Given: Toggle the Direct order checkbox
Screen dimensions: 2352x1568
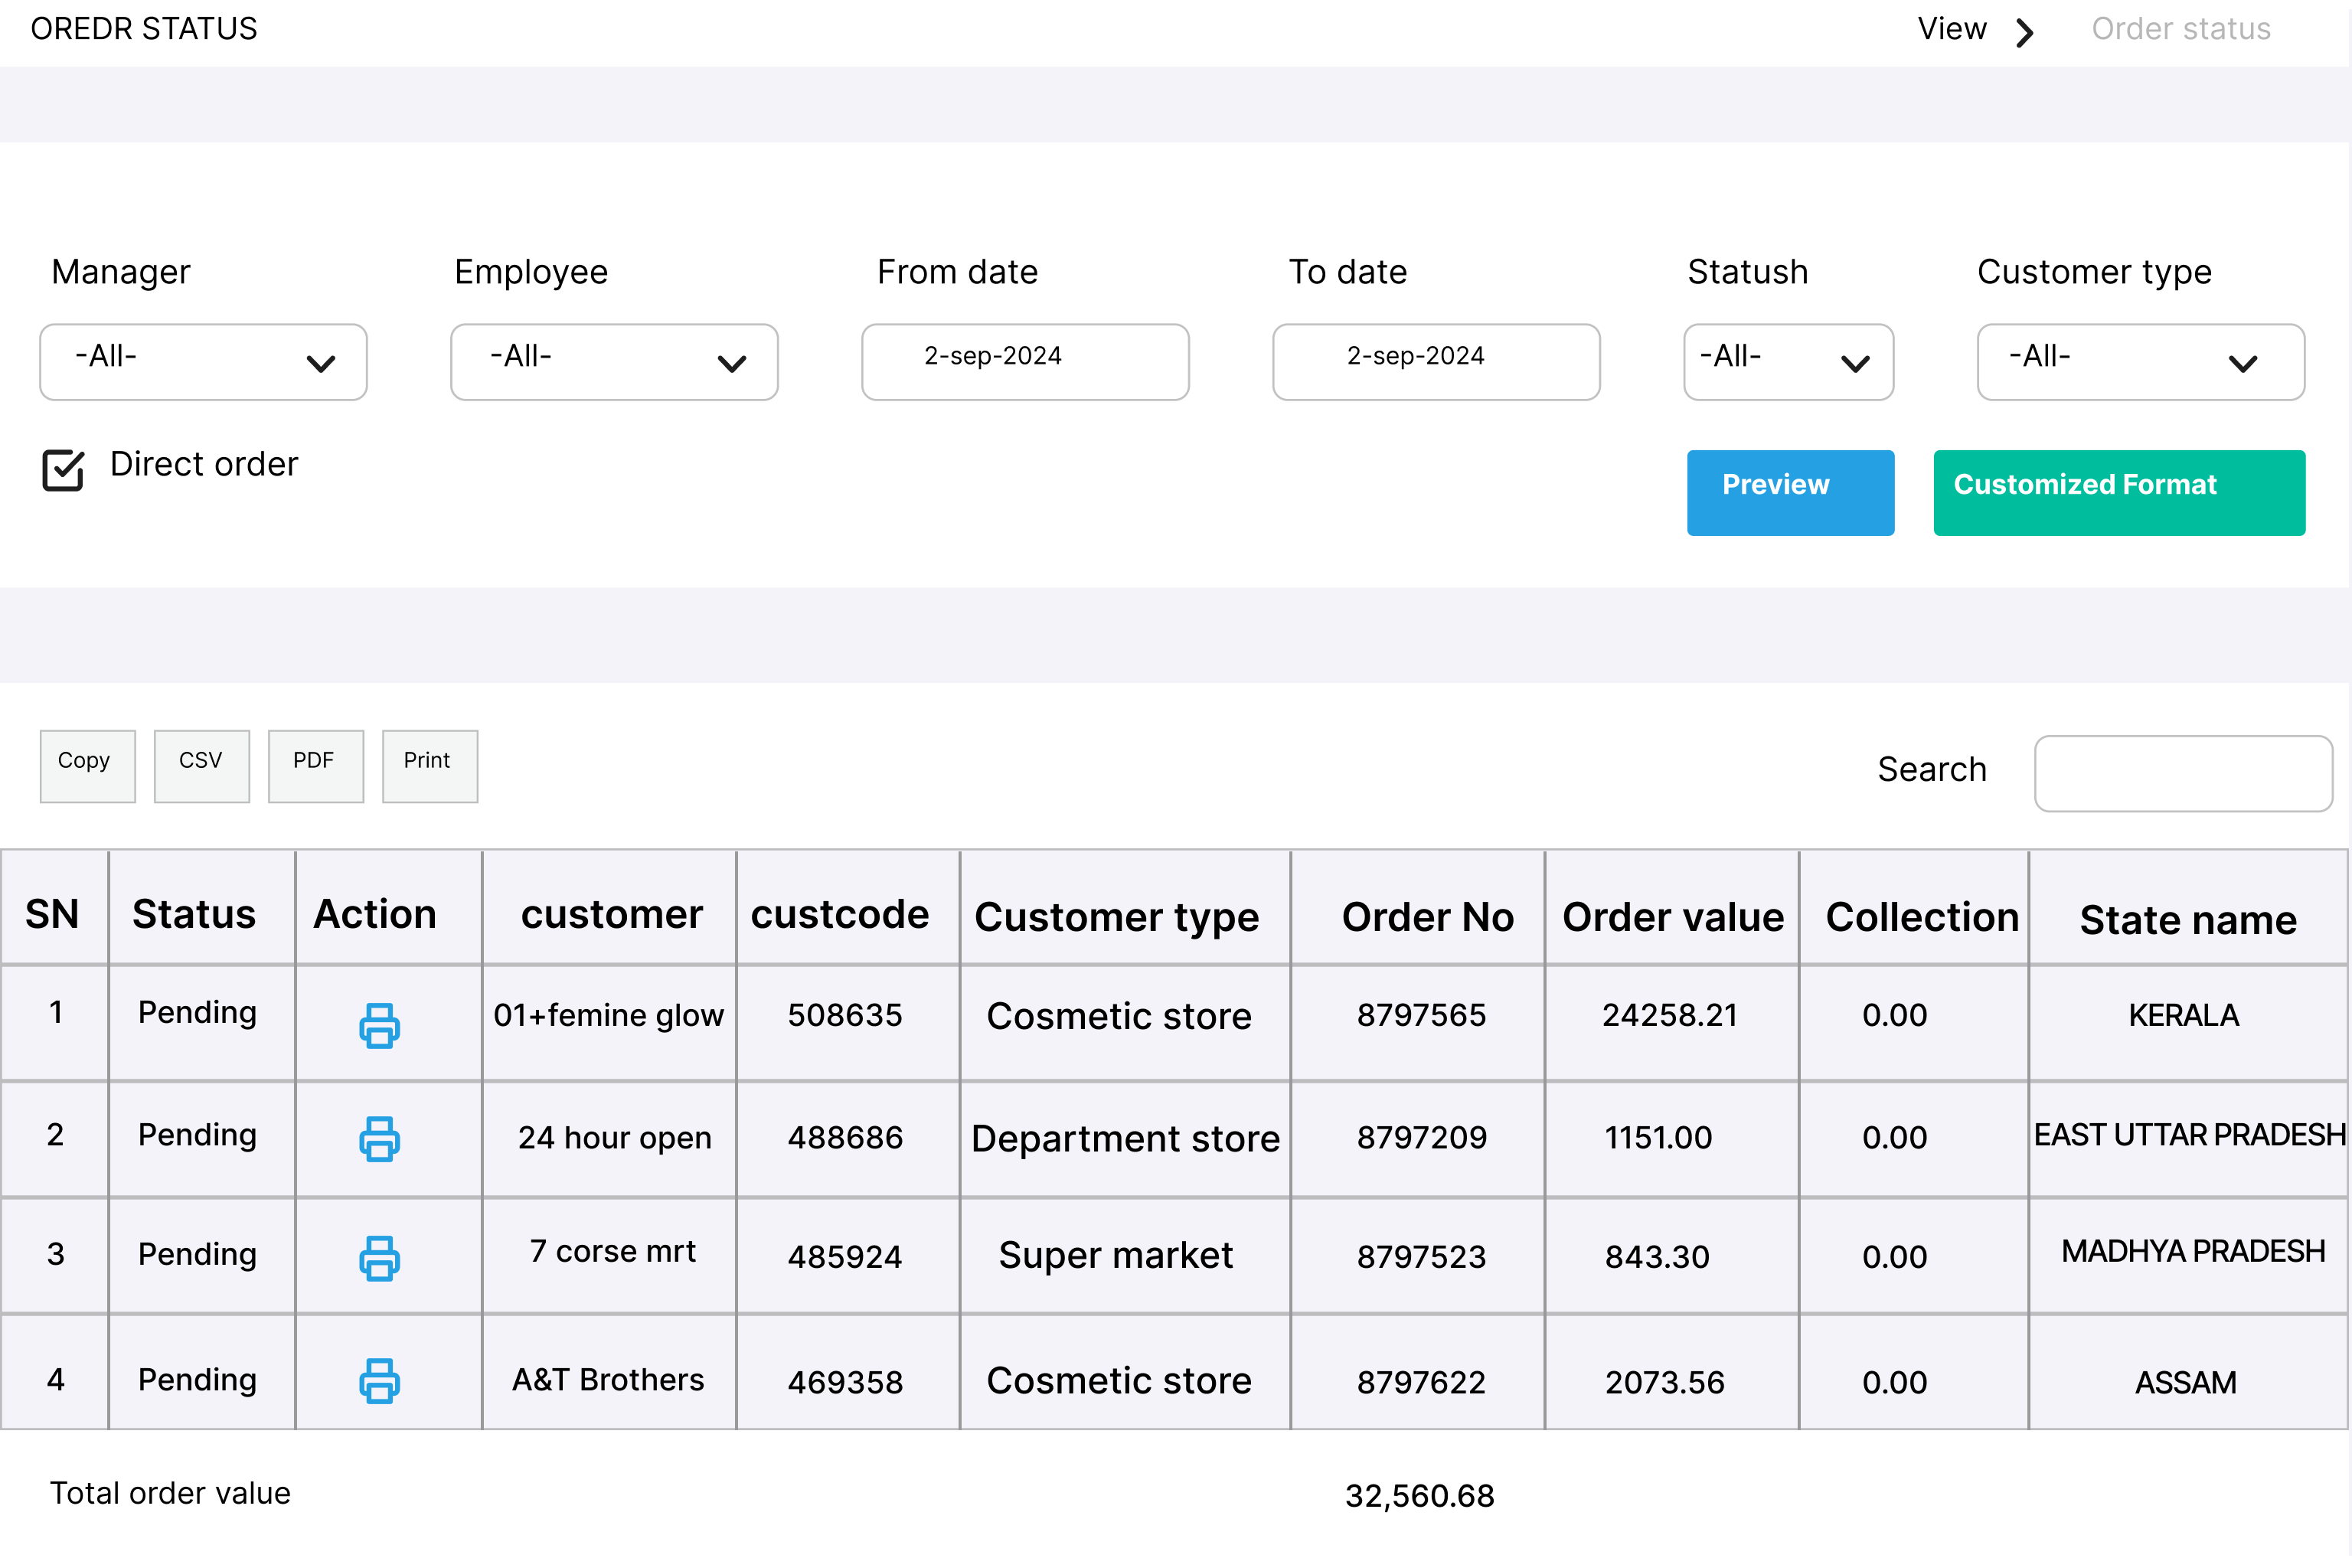Looking at the screenshot, I should pyautogui.click(x=63, y=470).
